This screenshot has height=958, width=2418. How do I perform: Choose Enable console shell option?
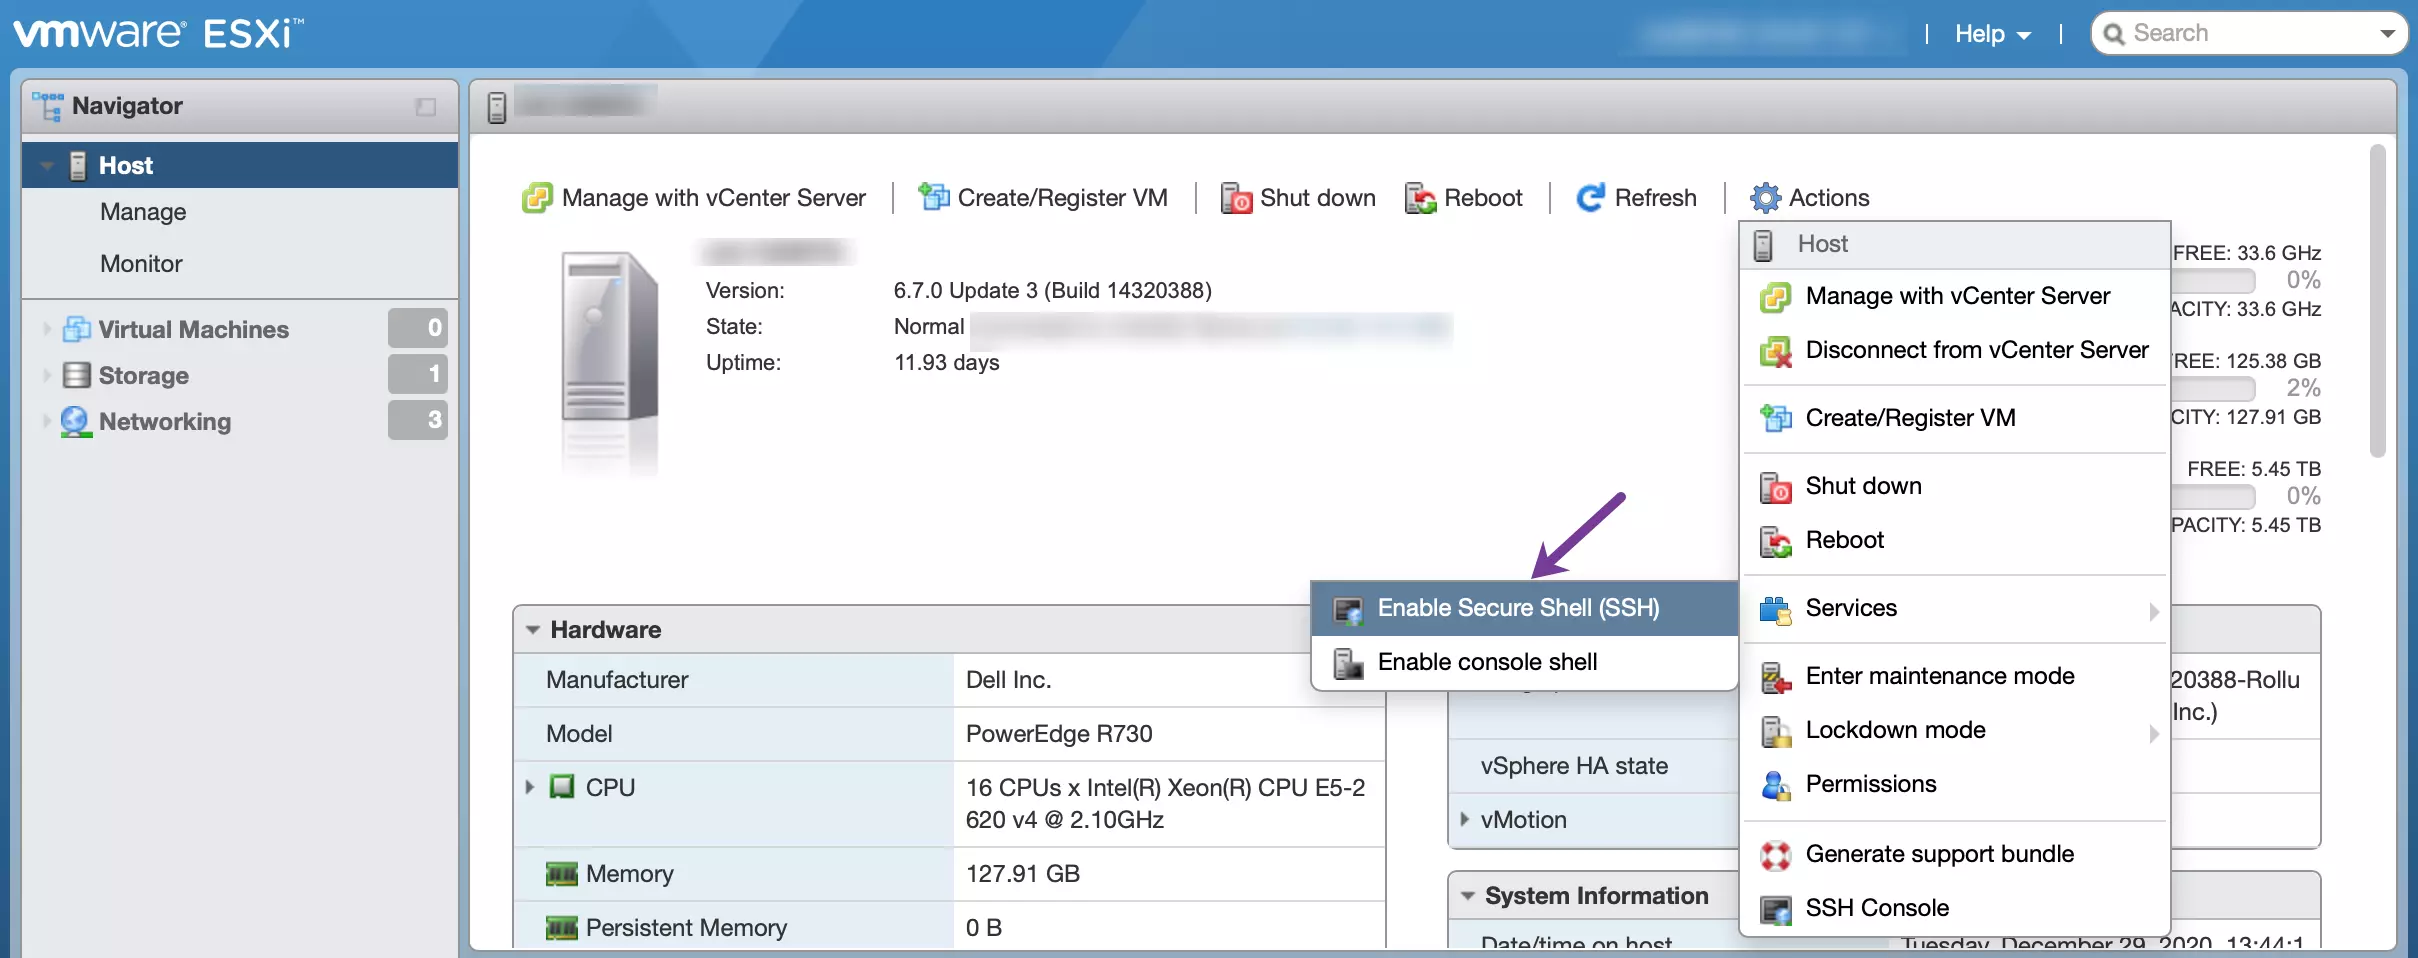pyautogui.click(x=1487, y=662)
